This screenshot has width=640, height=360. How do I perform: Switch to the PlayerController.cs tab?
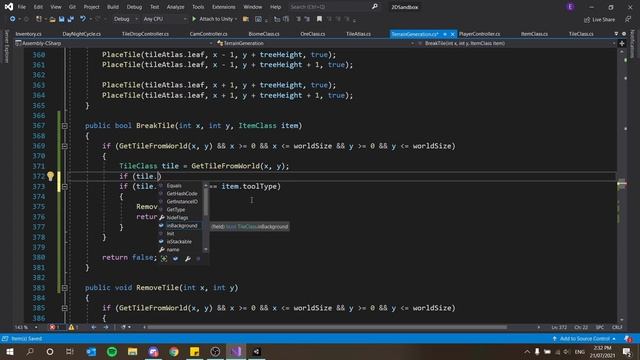pos(479,34)
